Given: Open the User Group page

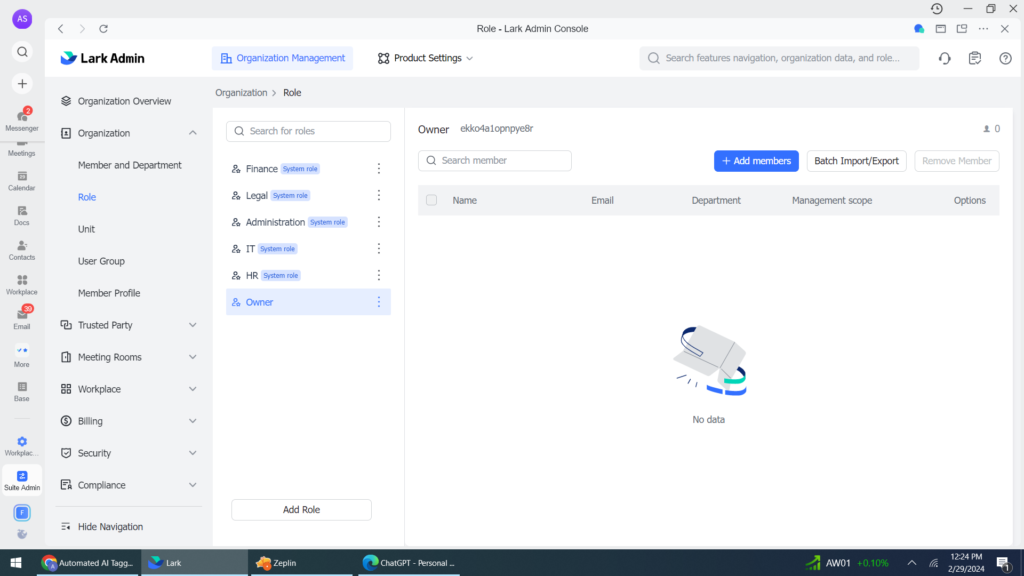Looking at the screenshot, I should point(101,261).
